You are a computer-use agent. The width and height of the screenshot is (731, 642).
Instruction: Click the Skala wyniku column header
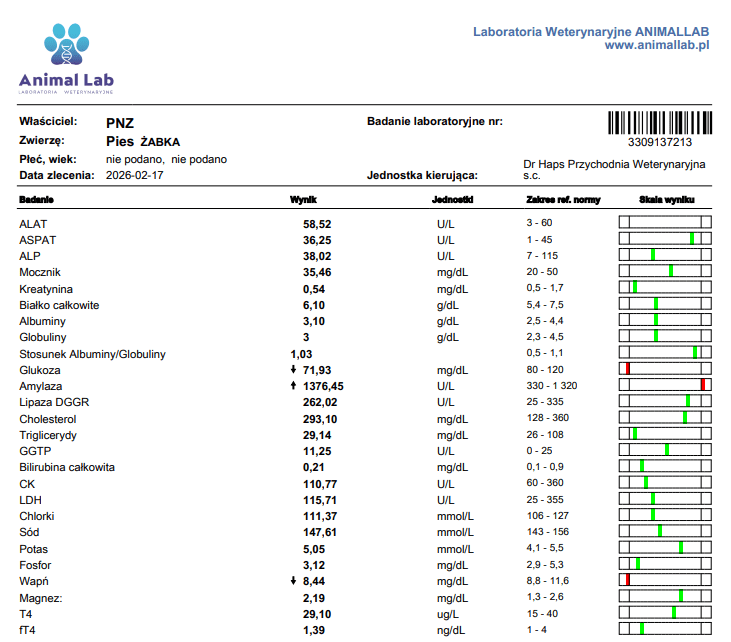(x=667, y=200)
